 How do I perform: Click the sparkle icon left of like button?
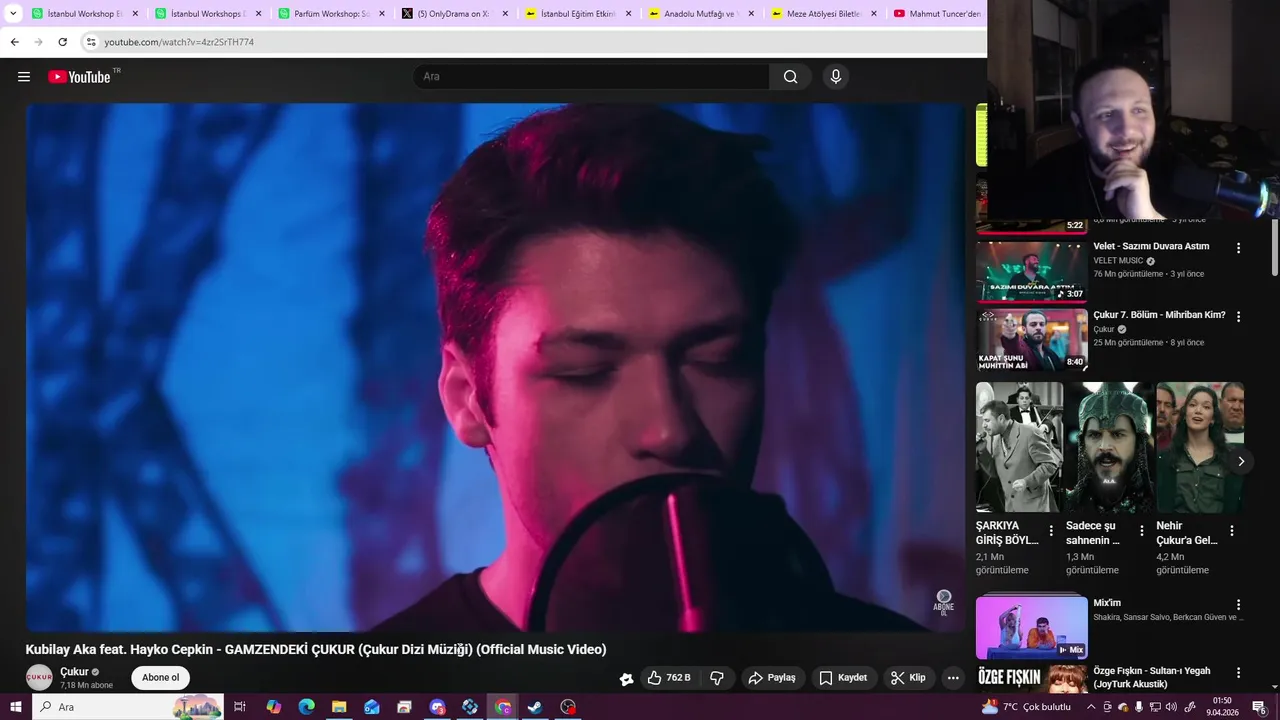pyautogui.click(x=626, y=678)
